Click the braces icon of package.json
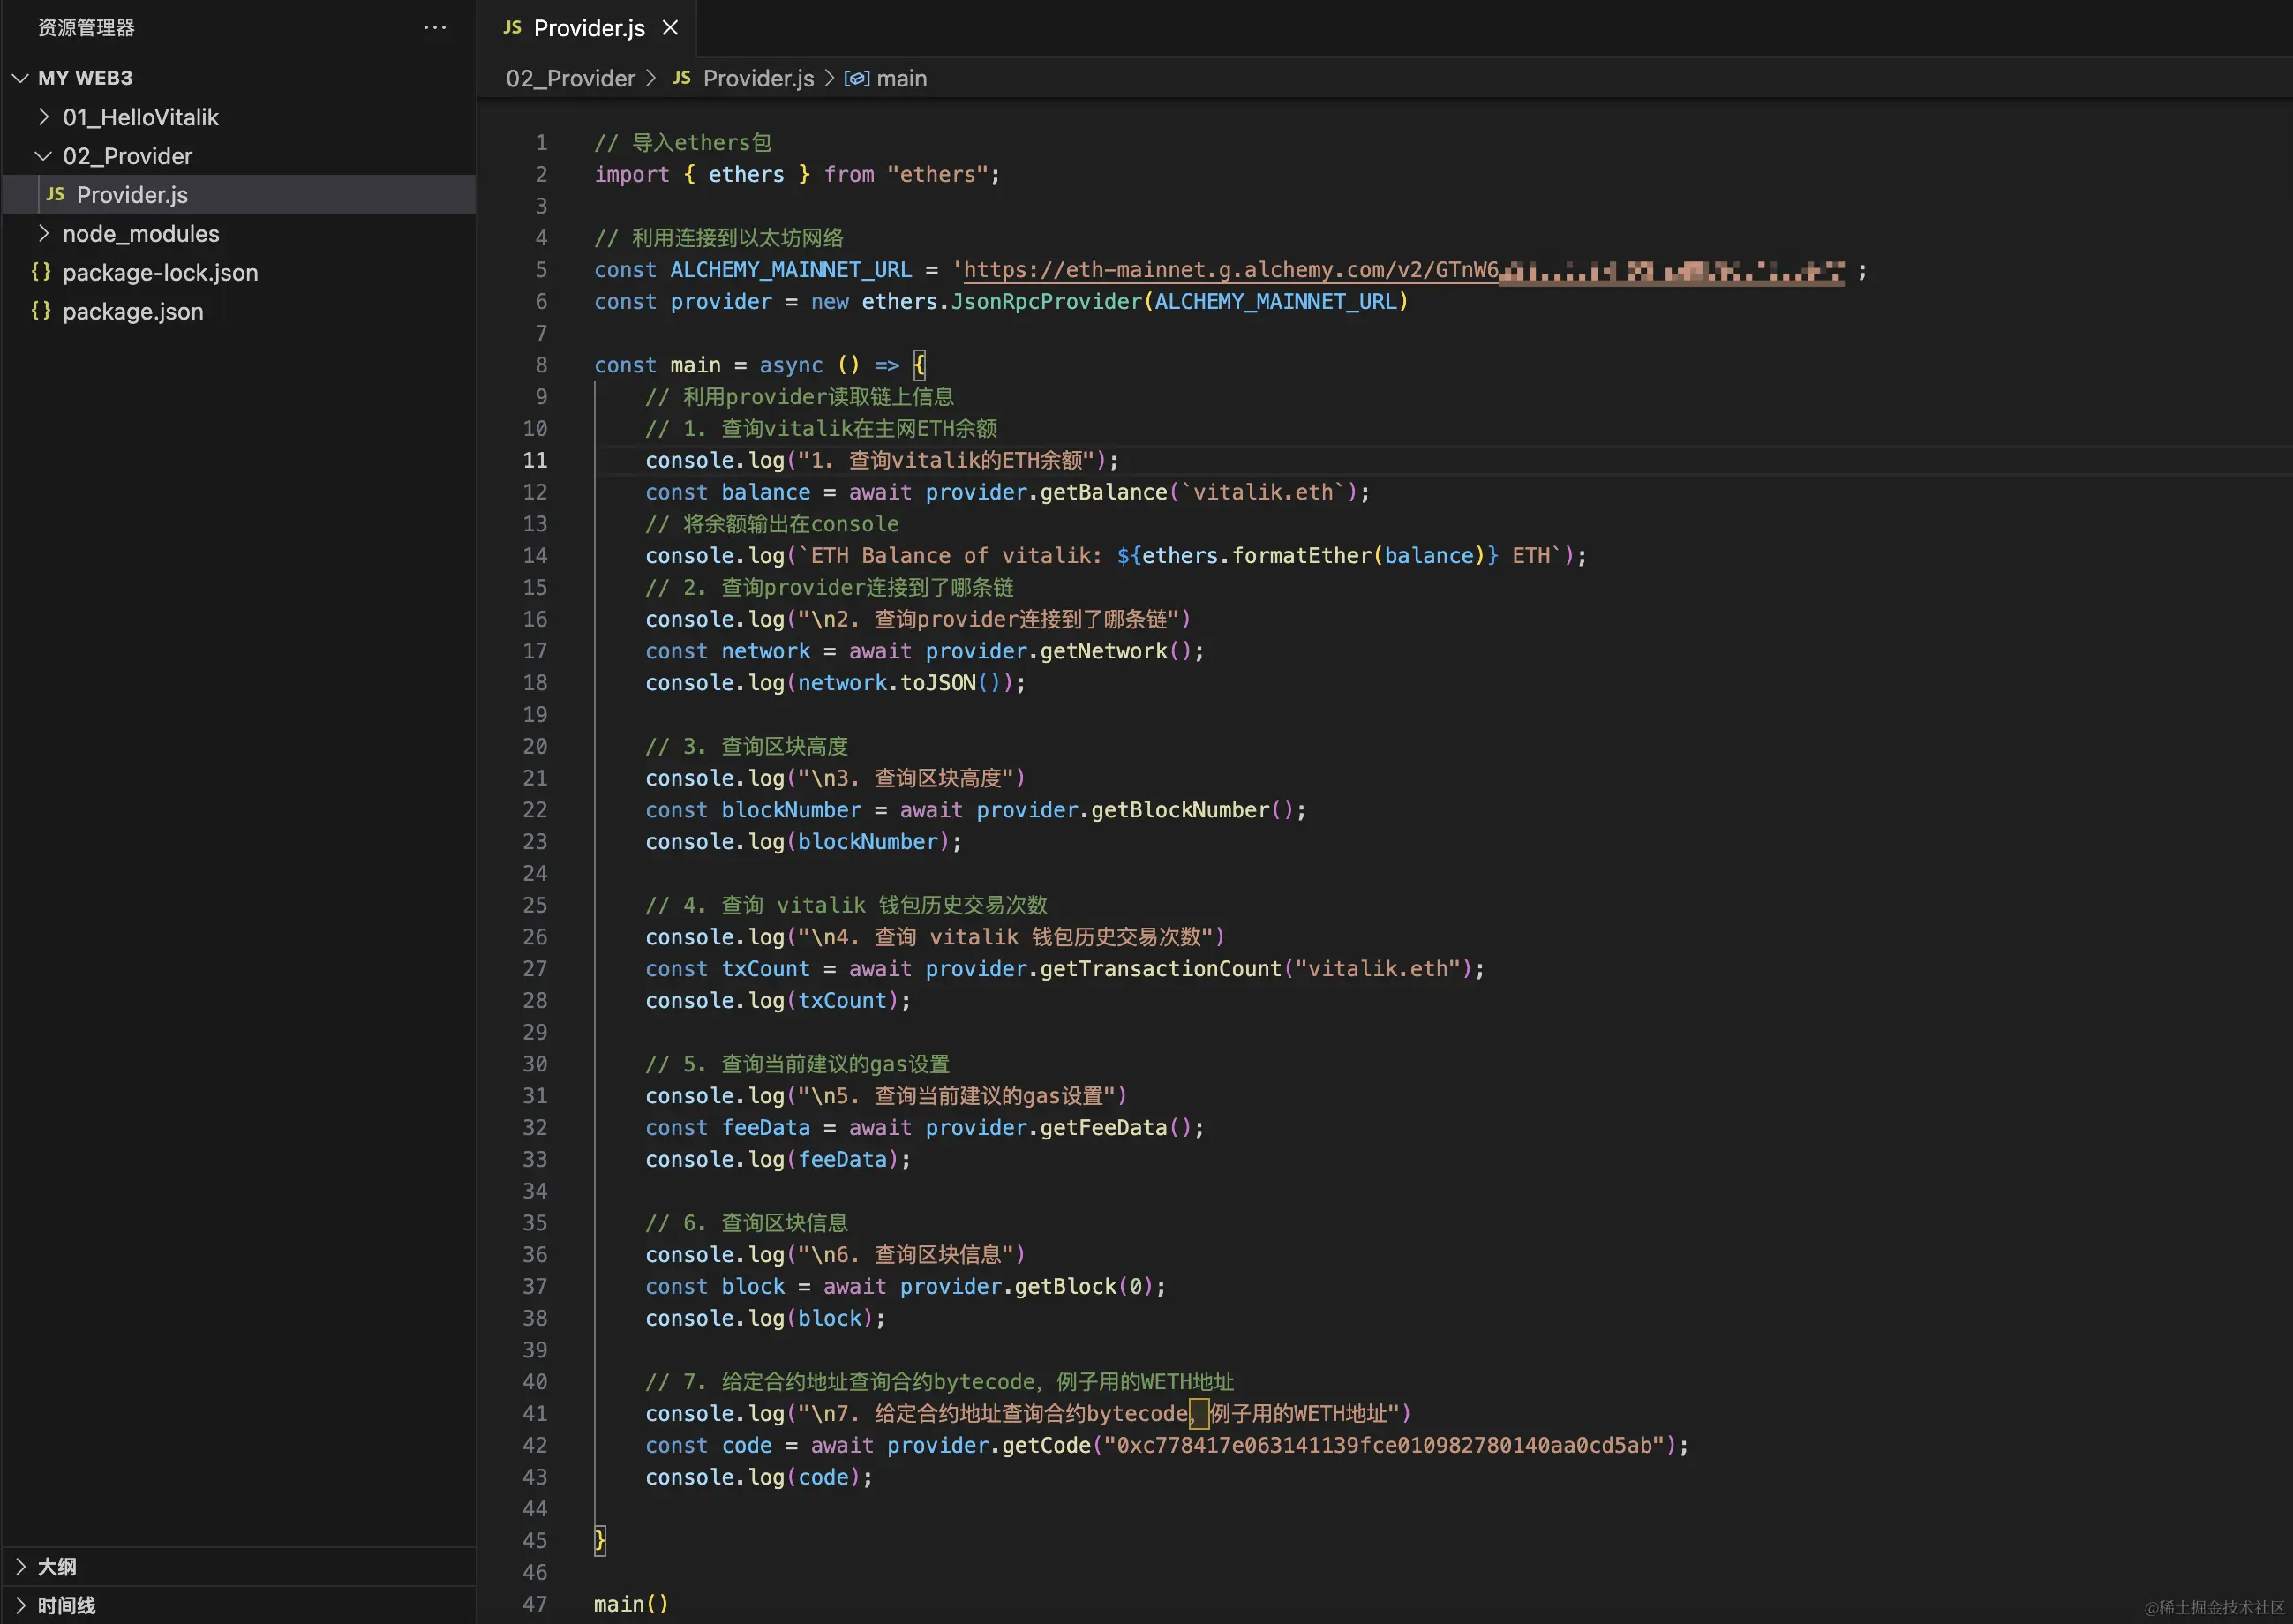This screenshot has width=2293, height=1624. (41, 311)
